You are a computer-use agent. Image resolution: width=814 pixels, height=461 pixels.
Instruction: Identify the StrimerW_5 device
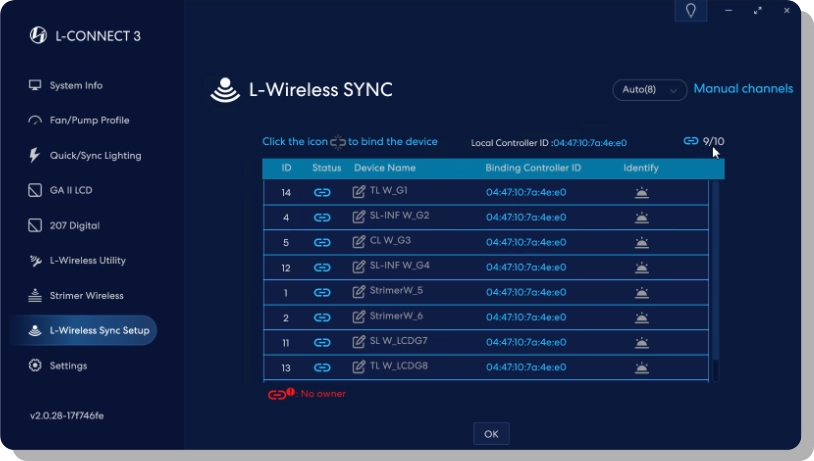[642, 292]
